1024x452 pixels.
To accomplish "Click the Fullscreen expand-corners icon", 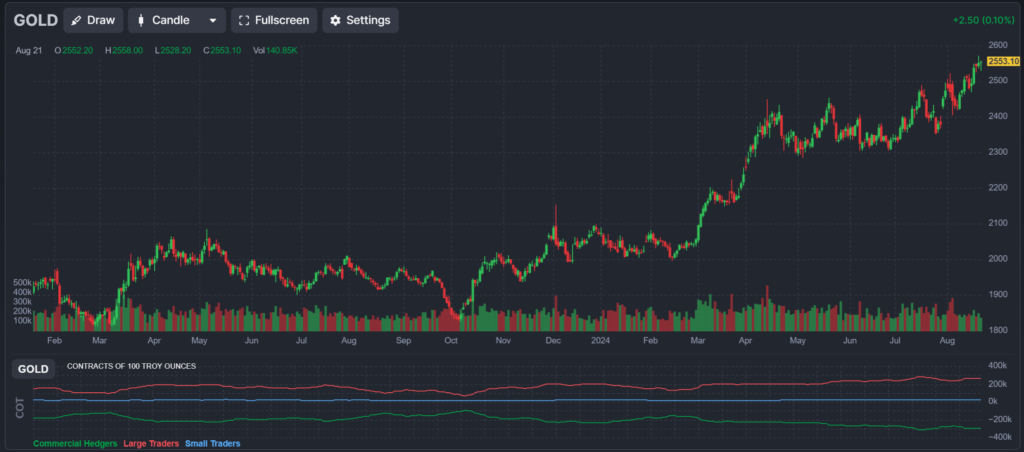I will coord(243,20).
